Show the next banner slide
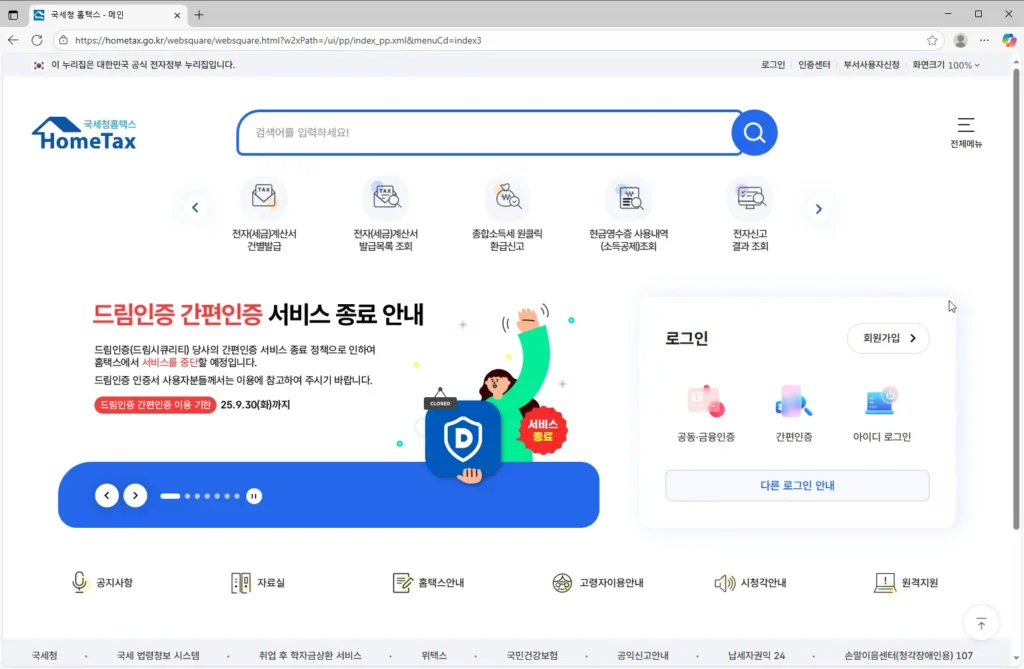1024x669 pixels. (x=135, y=496)
